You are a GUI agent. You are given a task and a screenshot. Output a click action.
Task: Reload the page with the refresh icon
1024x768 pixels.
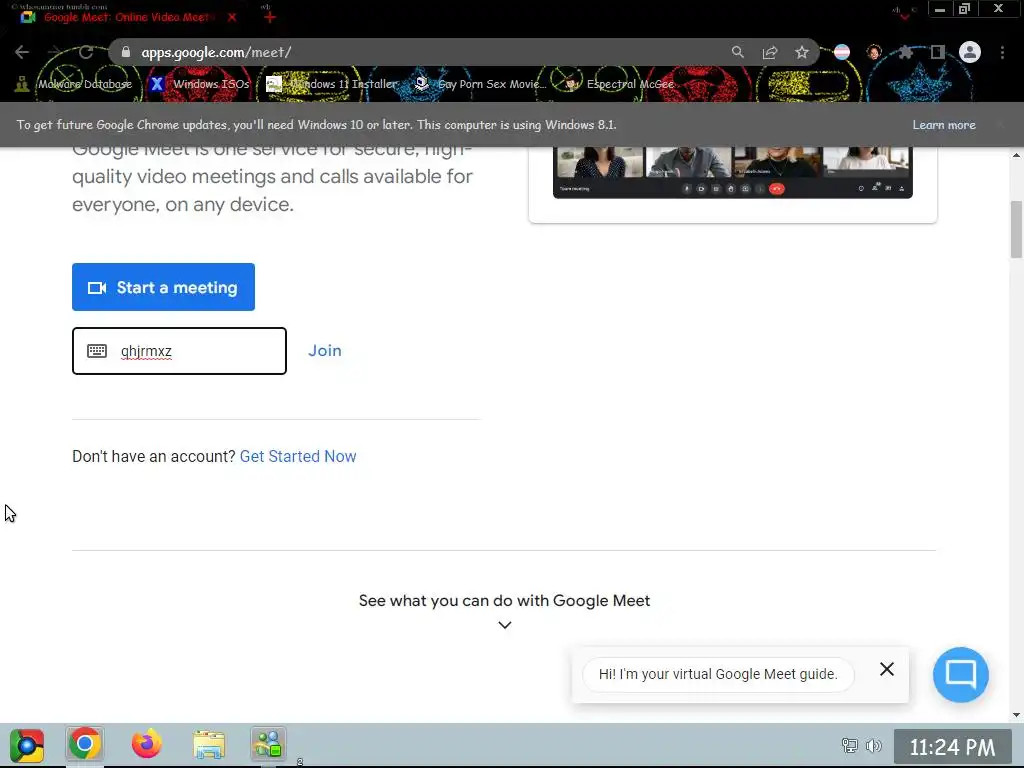click(86, 52)
